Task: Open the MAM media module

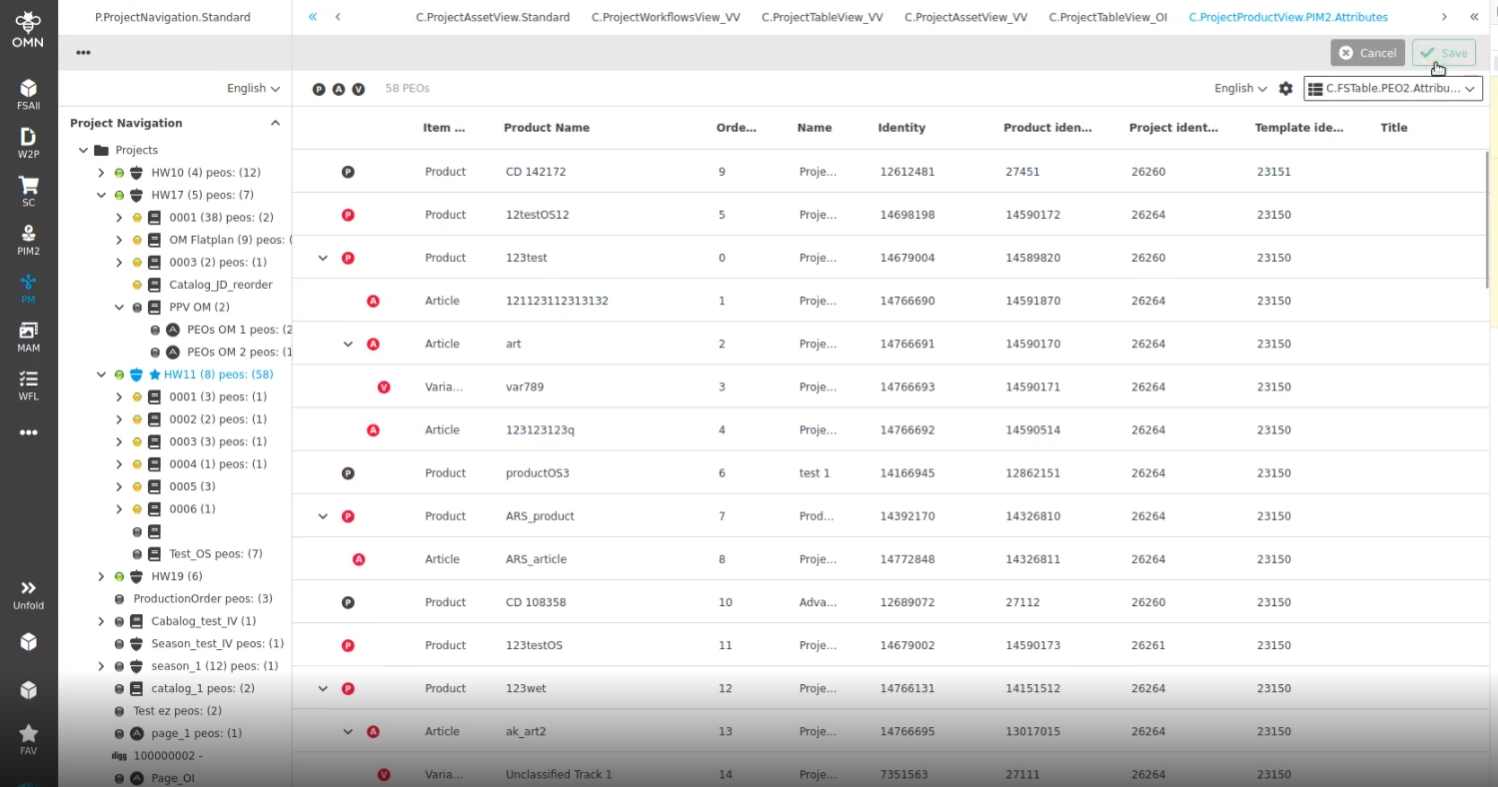Action: click(x=28, y=335)
